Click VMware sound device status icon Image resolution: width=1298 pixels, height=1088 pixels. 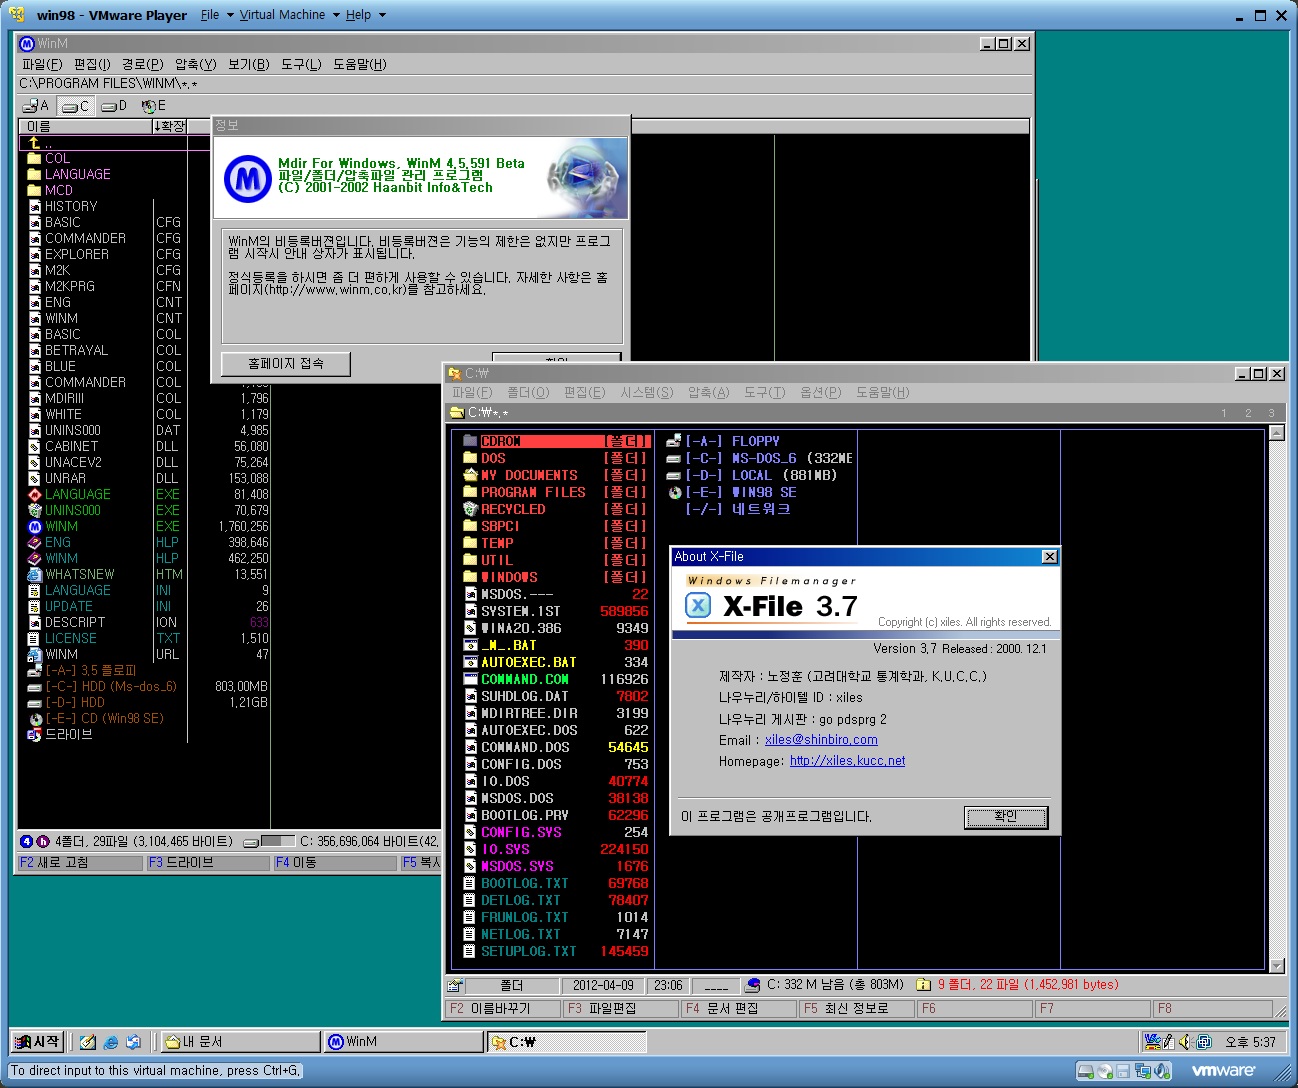1163,1071
